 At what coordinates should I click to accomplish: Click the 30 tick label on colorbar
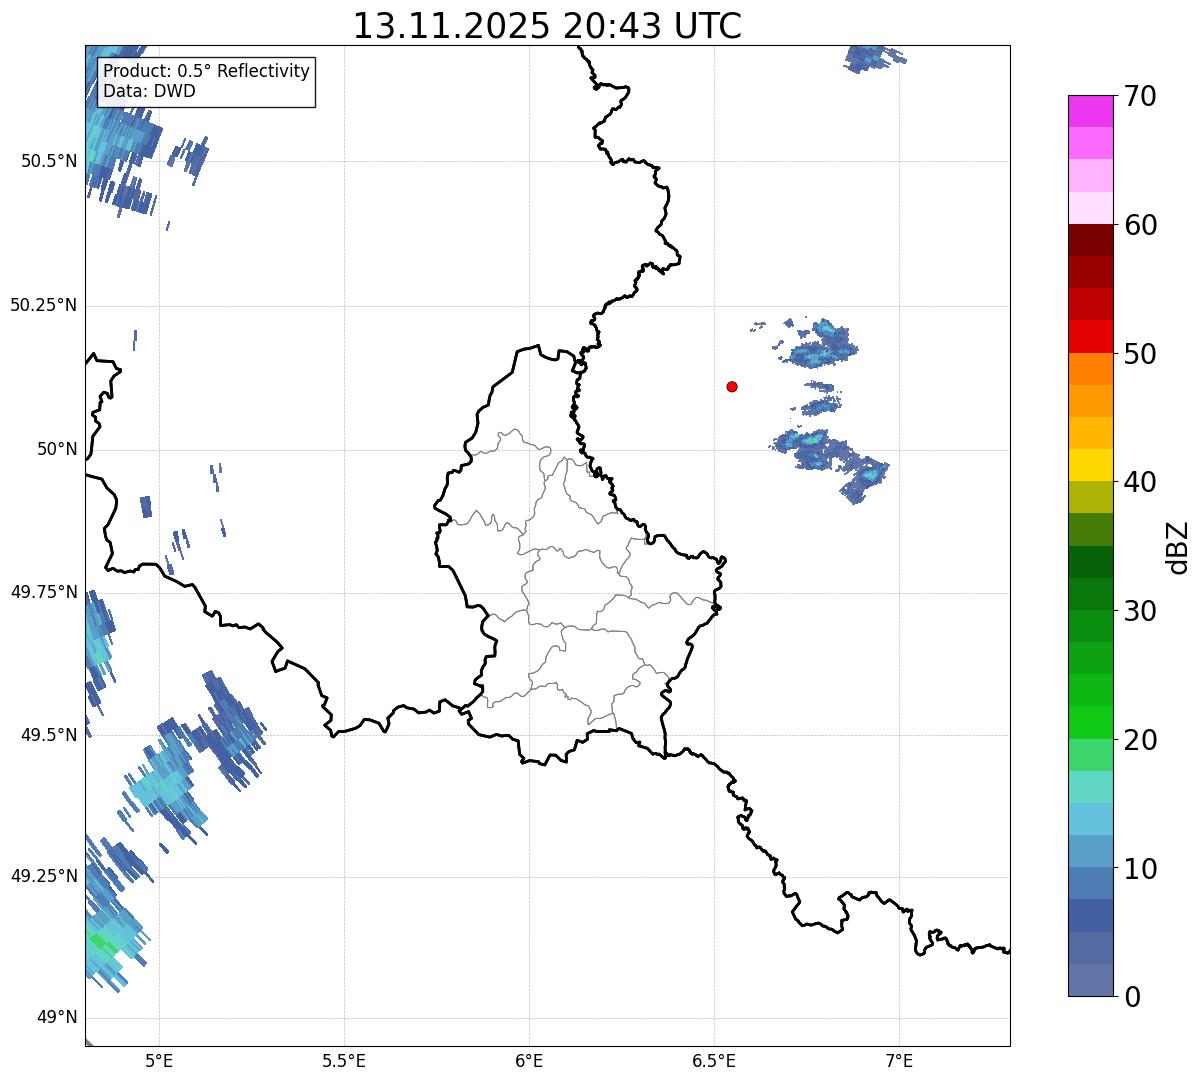[1141, 611]
